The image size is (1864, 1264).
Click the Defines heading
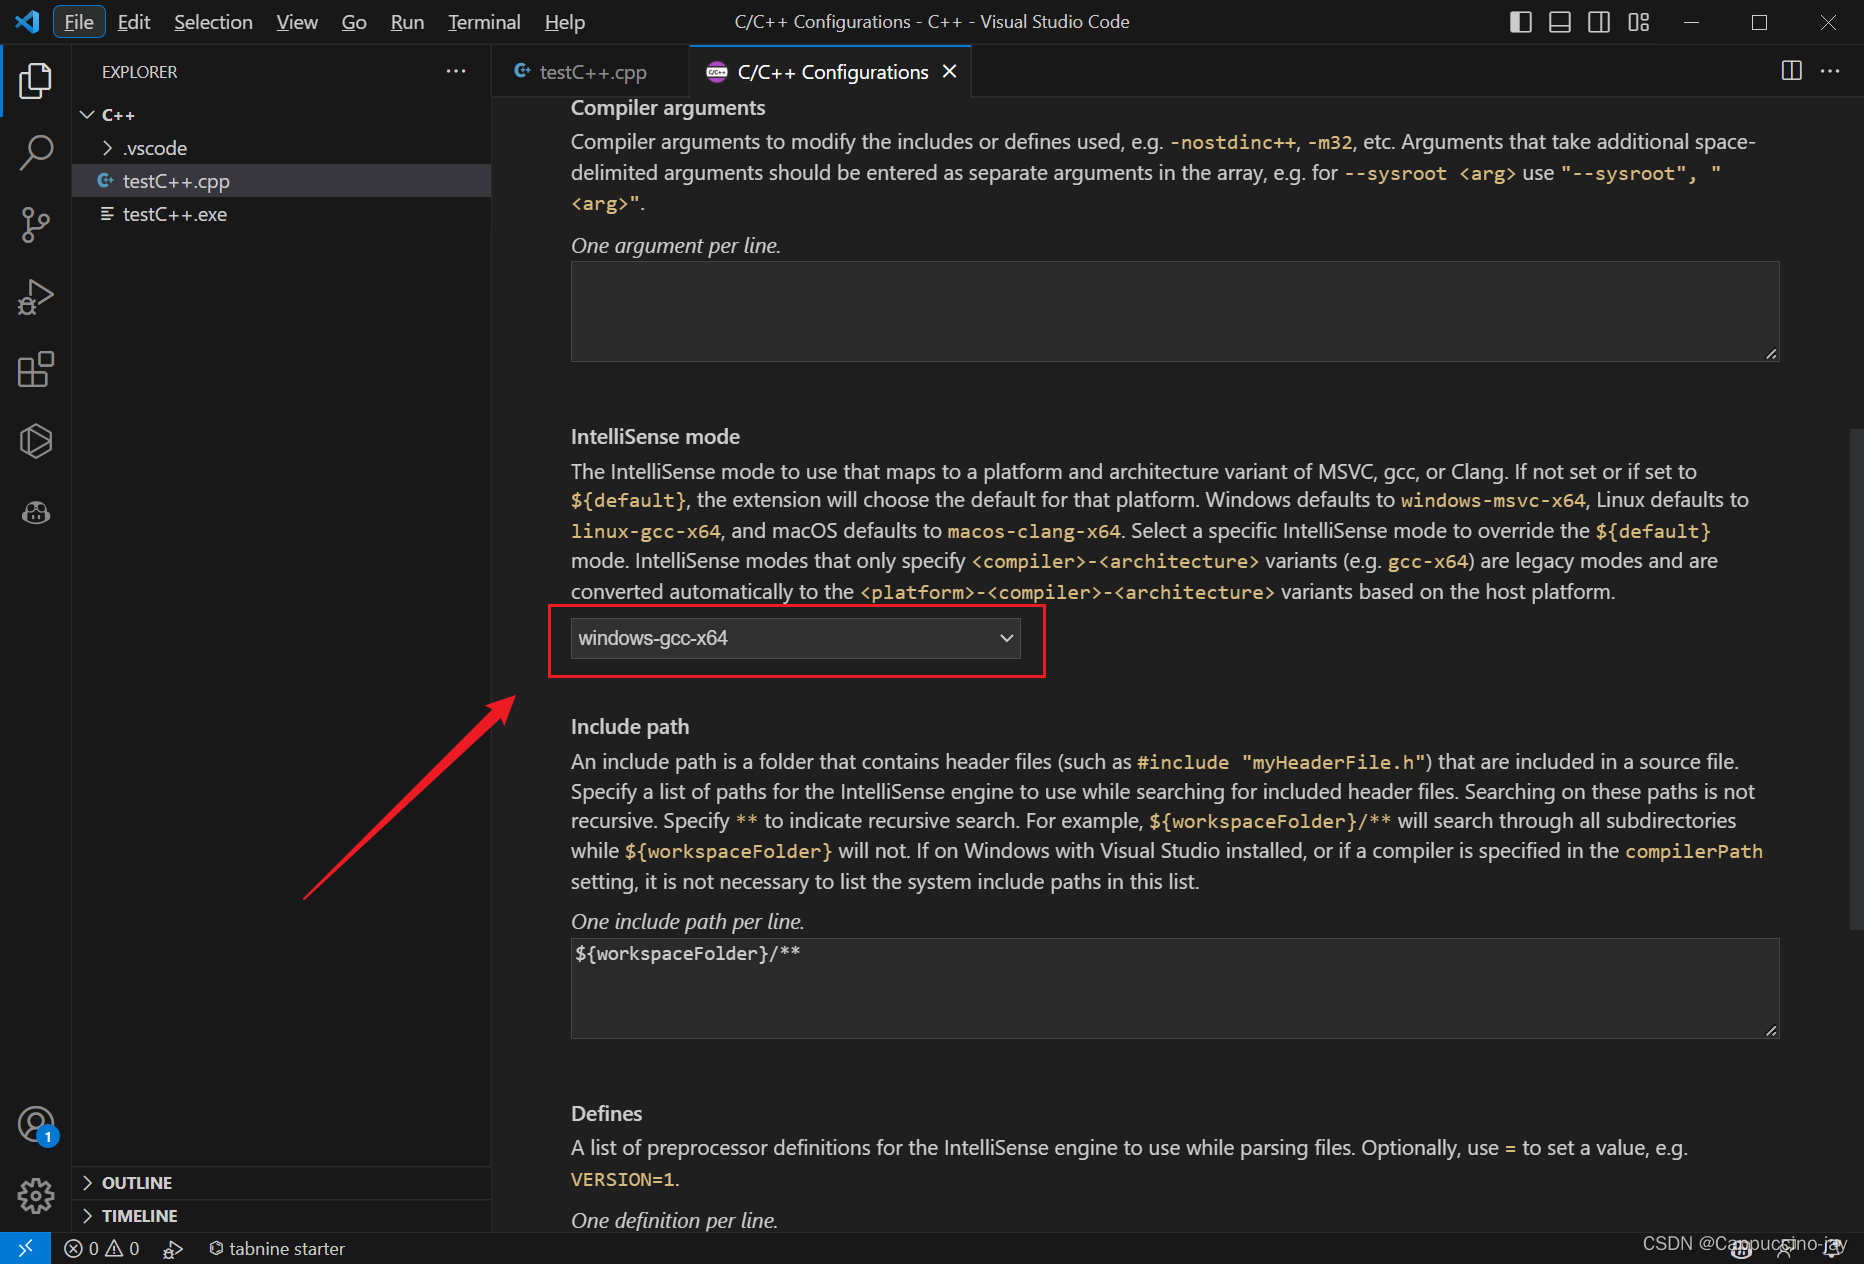(x=606, y=1114)
